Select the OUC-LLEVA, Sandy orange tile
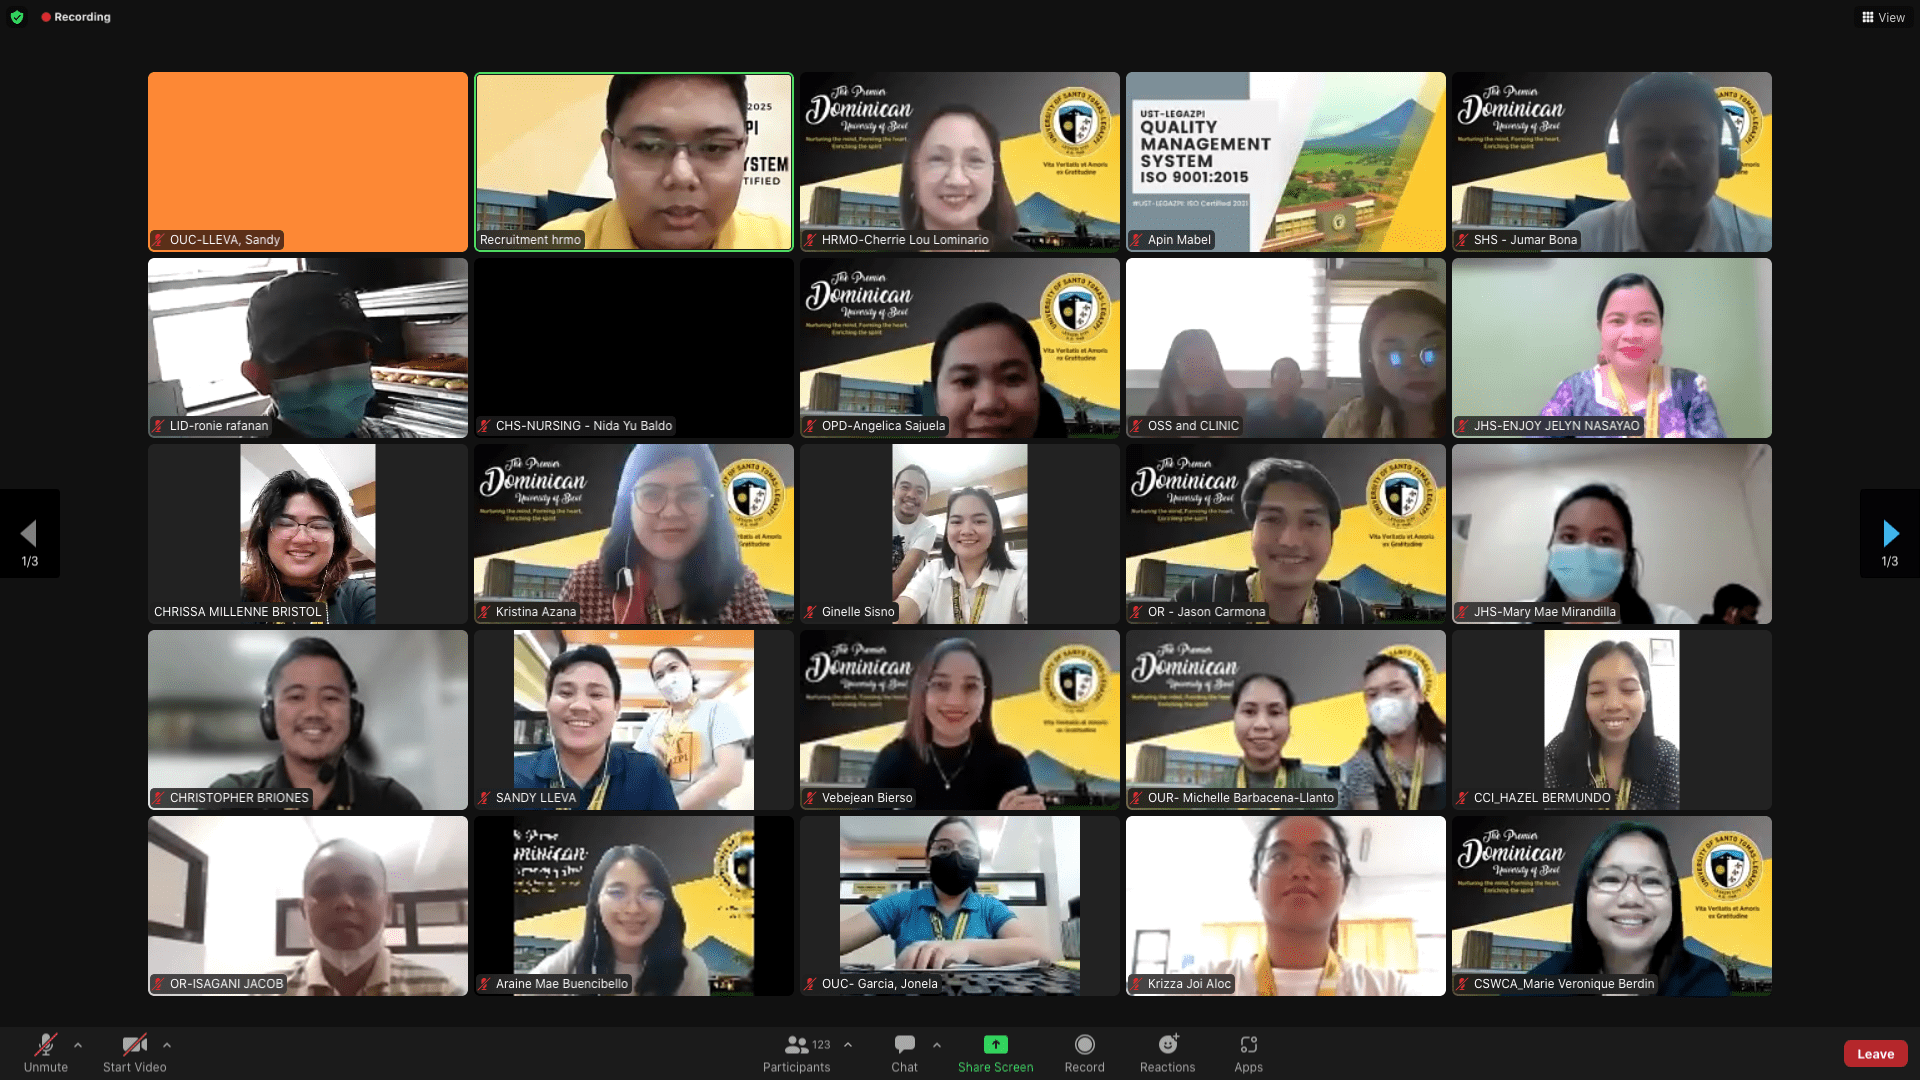This screenshot has width=1920, height=1080. [x=307, y=161]
